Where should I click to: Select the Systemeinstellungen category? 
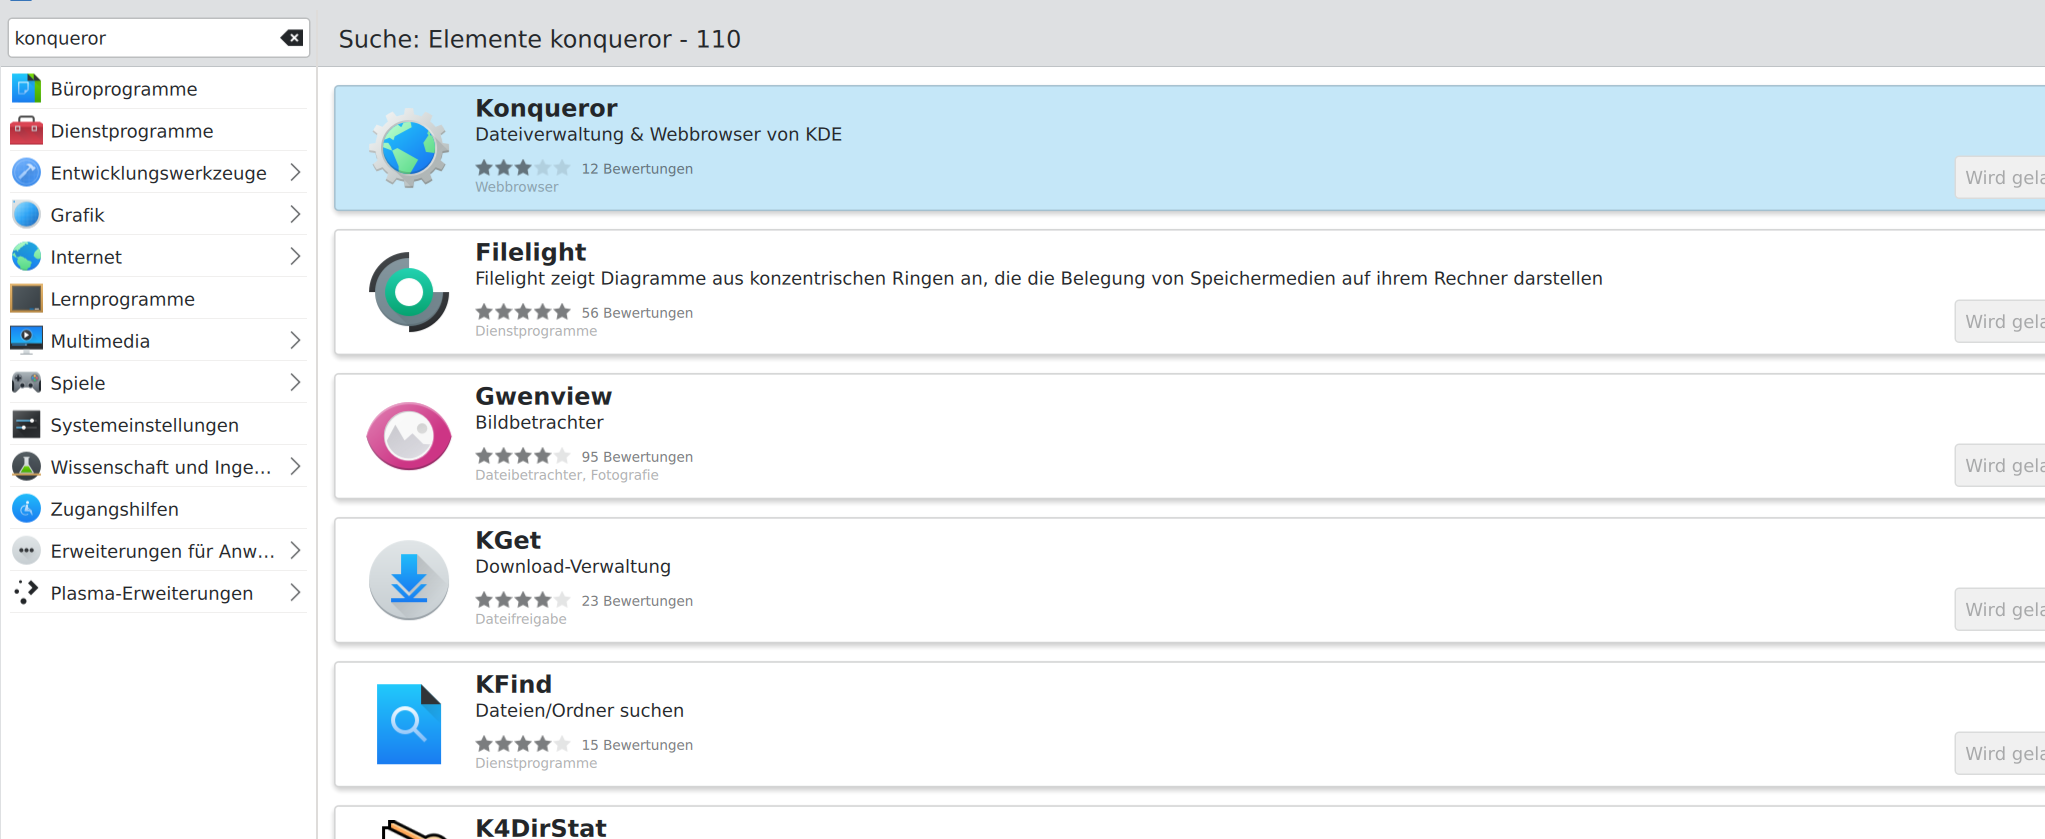click(x=158, y=425)
